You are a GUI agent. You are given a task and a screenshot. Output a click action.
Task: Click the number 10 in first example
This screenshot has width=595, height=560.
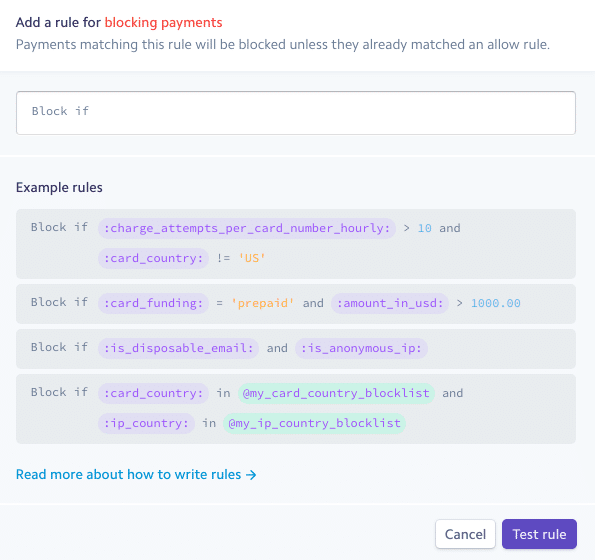pos(425,228)
